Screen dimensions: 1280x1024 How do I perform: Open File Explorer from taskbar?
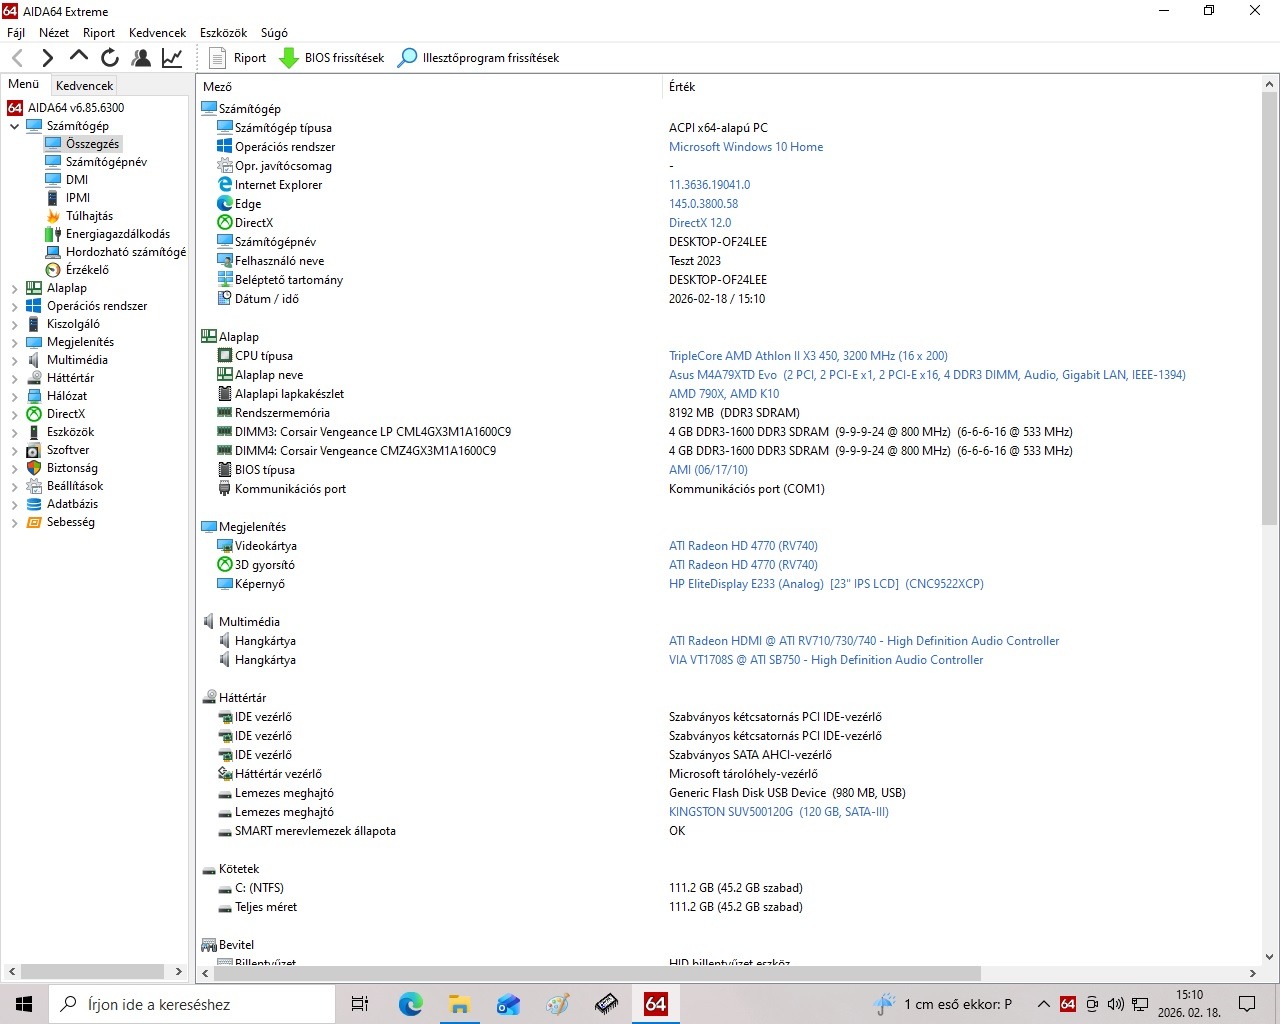pyautogui.click(x=459, y=1004)
